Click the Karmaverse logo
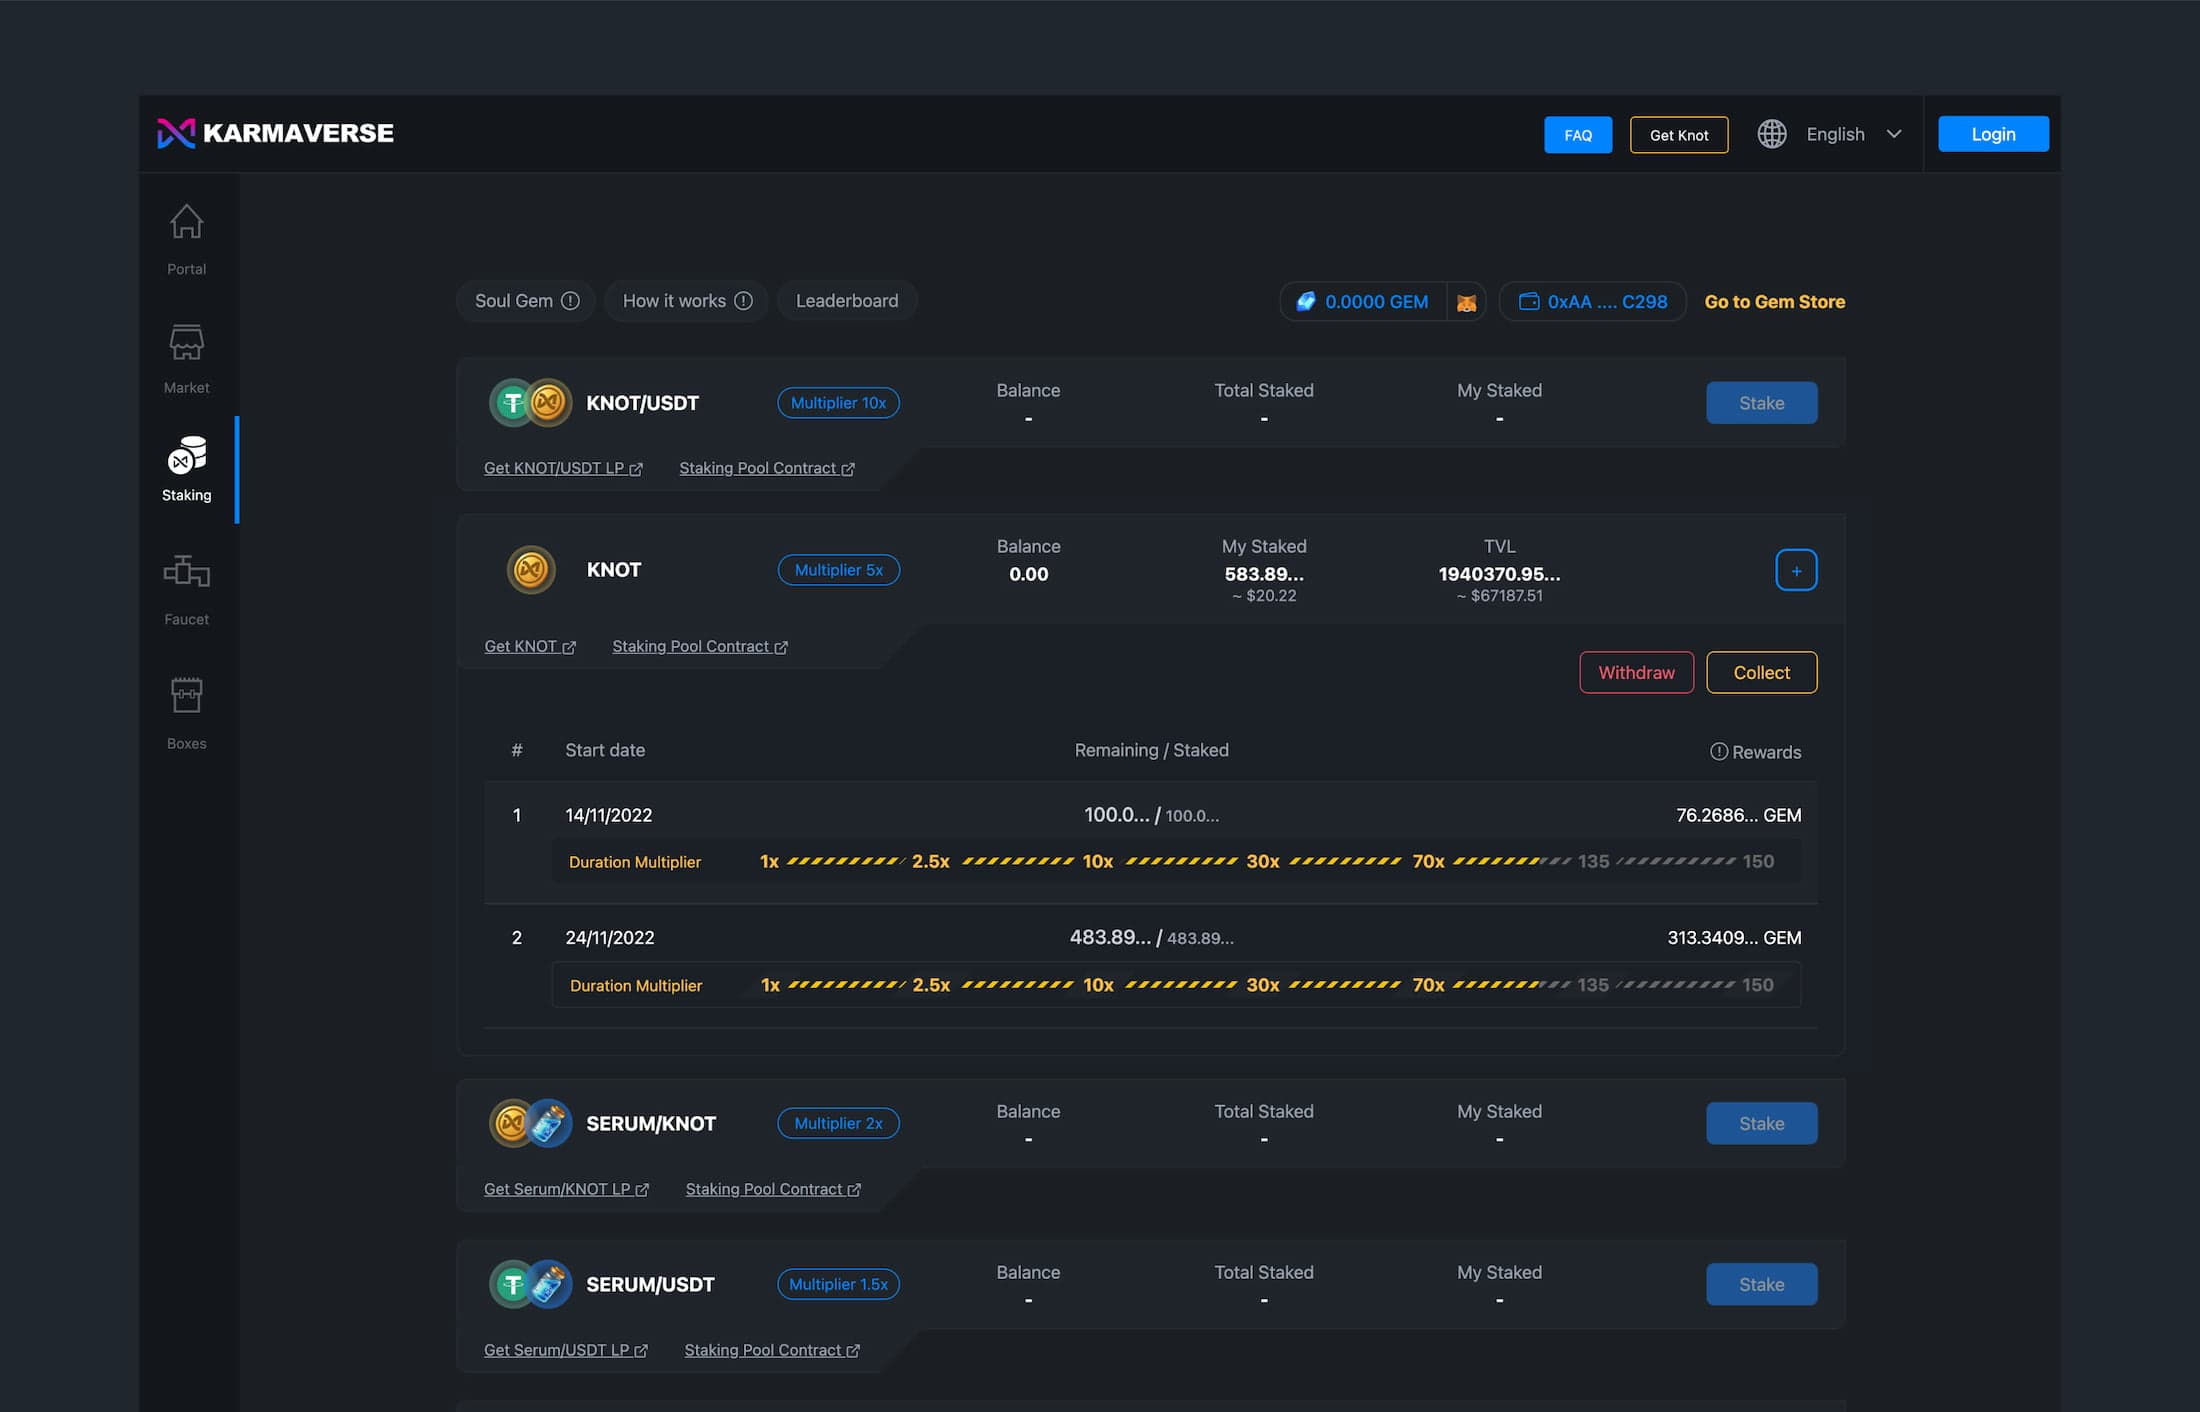 [x=275, y=133]
